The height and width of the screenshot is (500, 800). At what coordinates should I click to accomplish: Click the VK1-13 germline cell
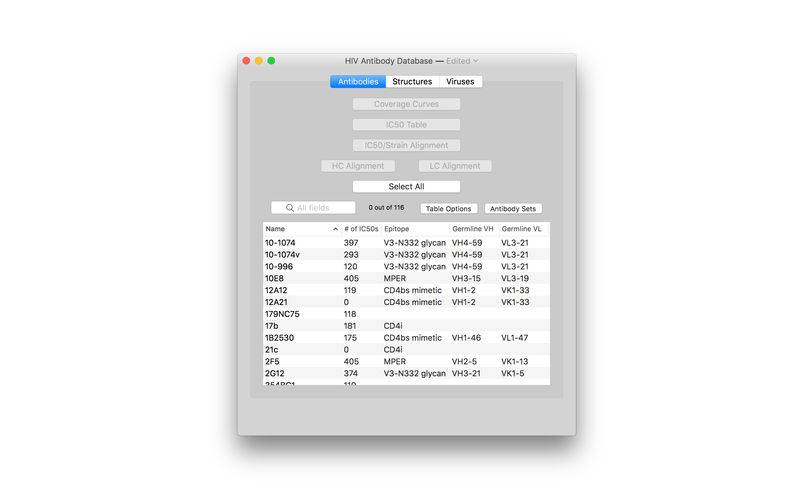[x=515, y=361]
